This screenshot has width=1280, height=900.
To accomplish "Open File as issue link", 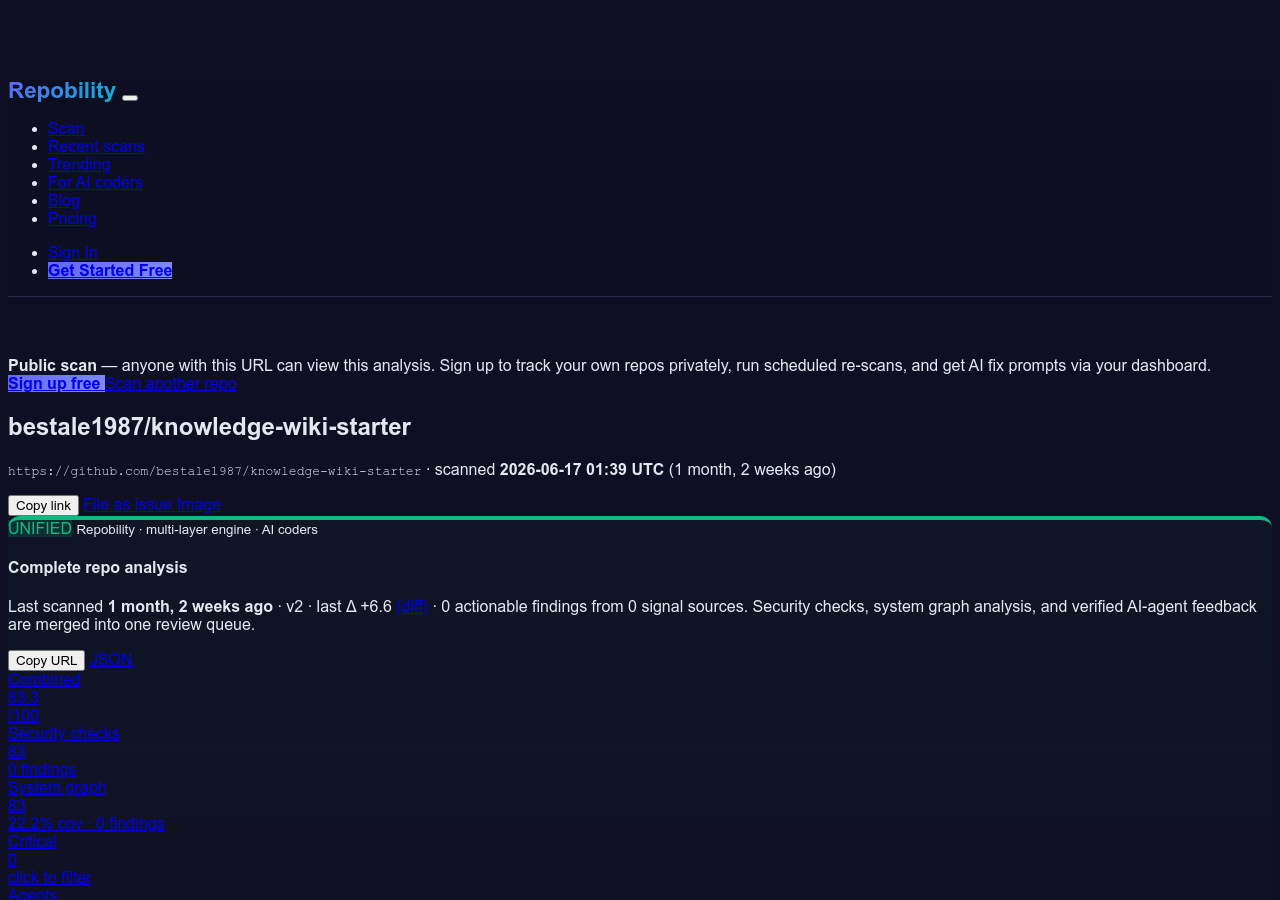I will tap(128, 504).
